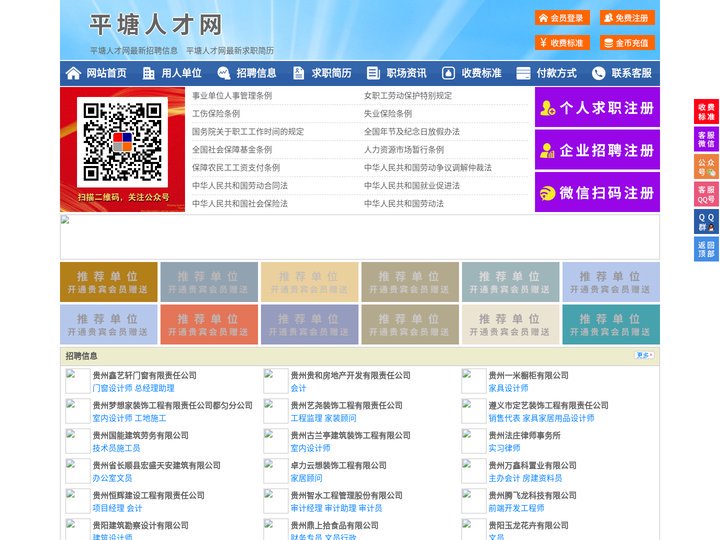Screen dimensions: 720x540
Task: Click the orange-red 推荐单位 banner tile
Action: pos(209,325)
